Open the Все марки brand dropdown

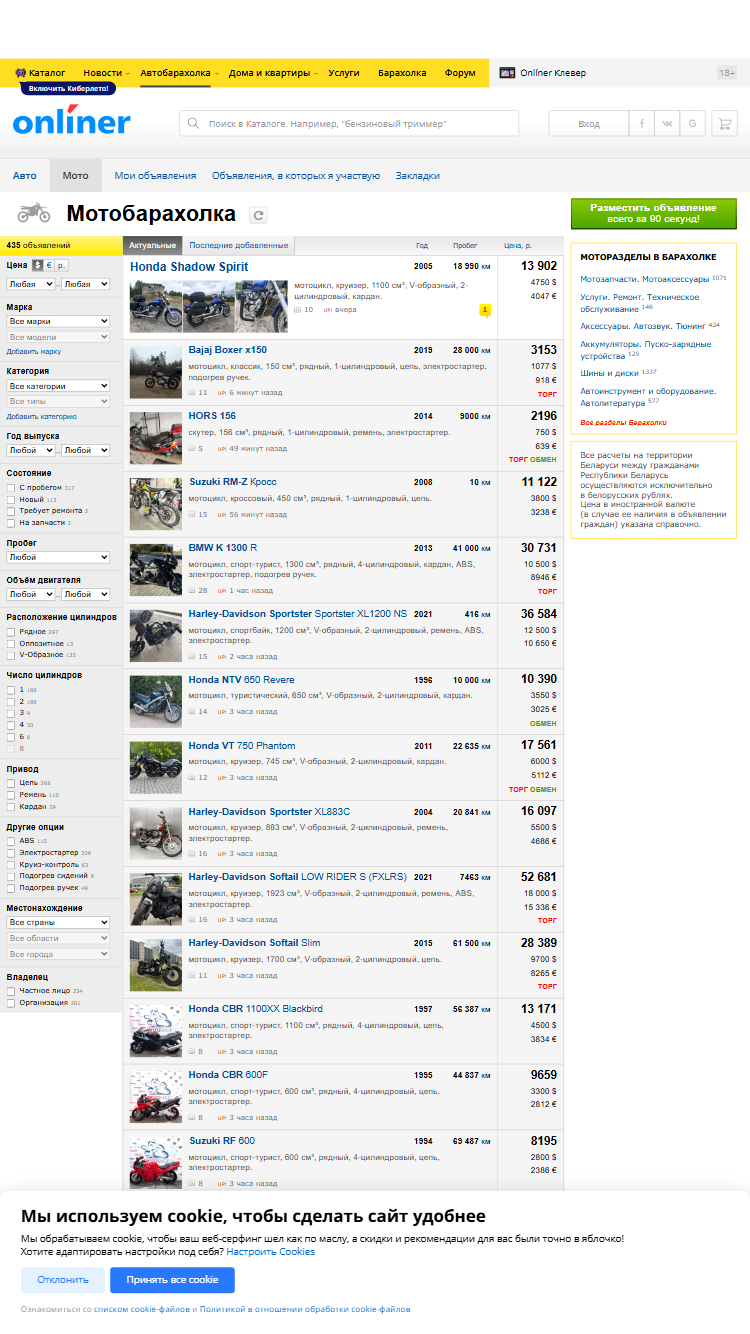(58, 321)
